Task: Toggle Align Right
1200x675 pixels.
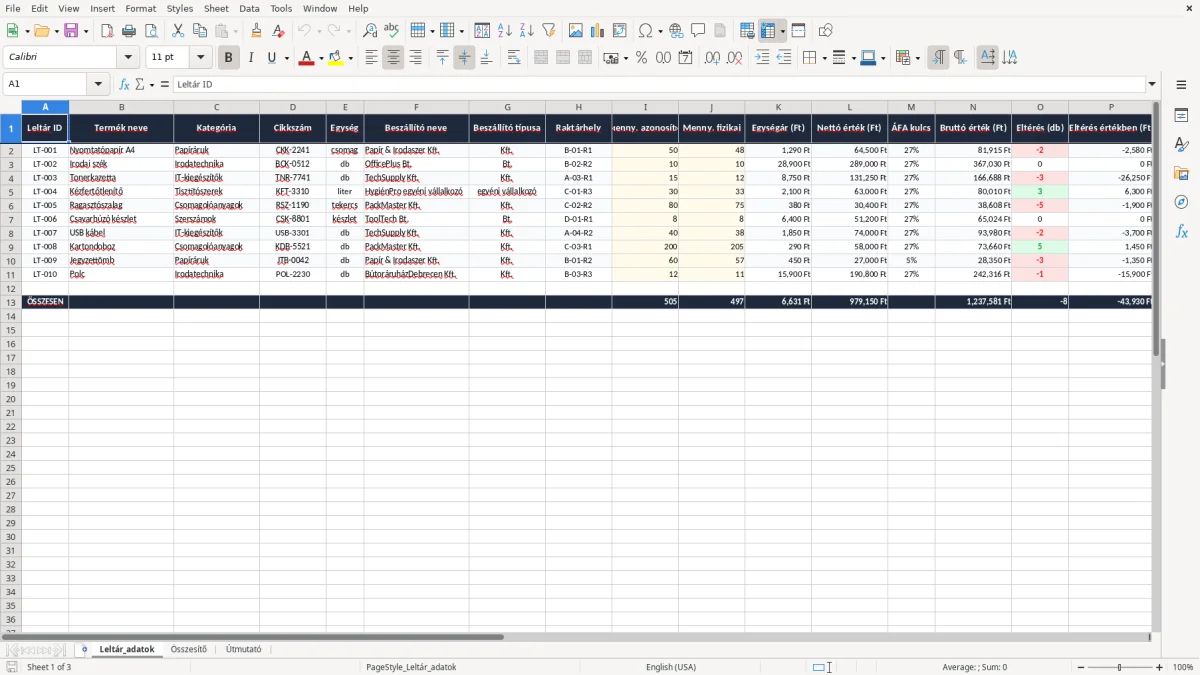Action: (x=415, y=58)
